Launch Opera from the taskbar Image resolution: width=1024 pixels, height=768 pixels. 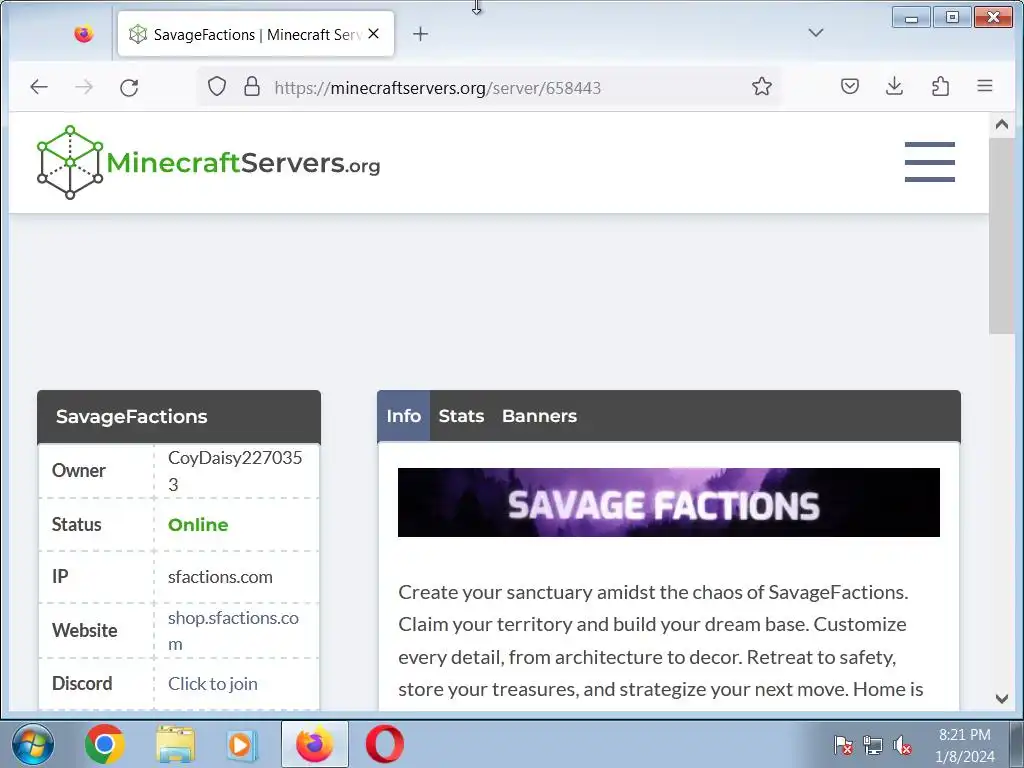(x=385, y=744)
